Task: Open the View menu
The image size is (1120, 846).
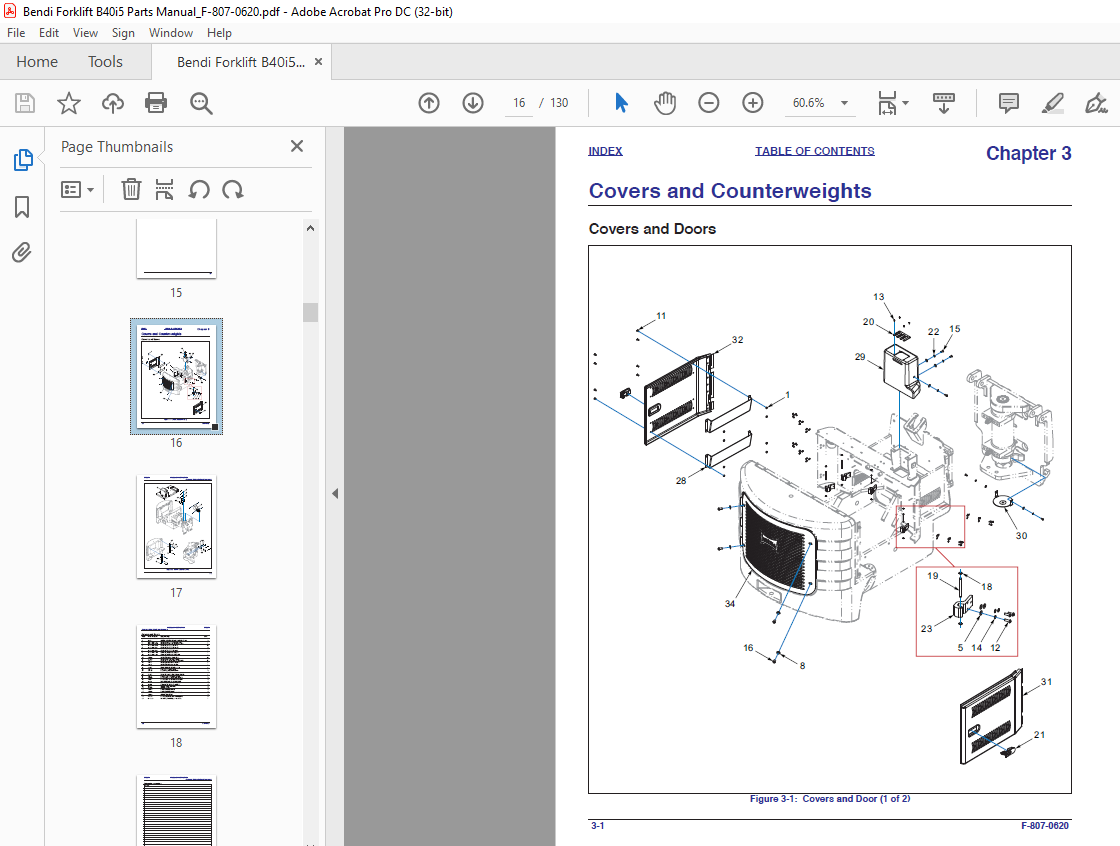Action: 85,33
